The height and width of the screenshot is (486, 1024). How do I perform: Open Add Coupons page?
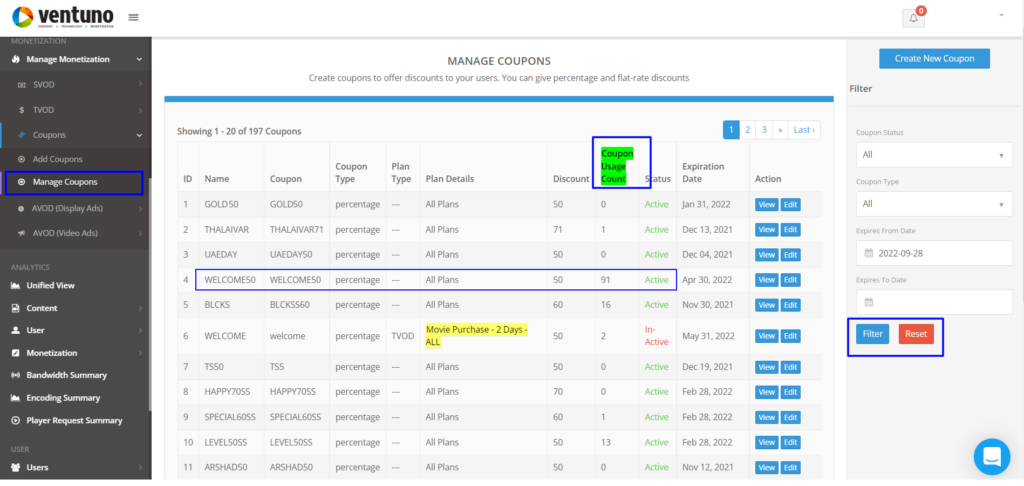57,159
